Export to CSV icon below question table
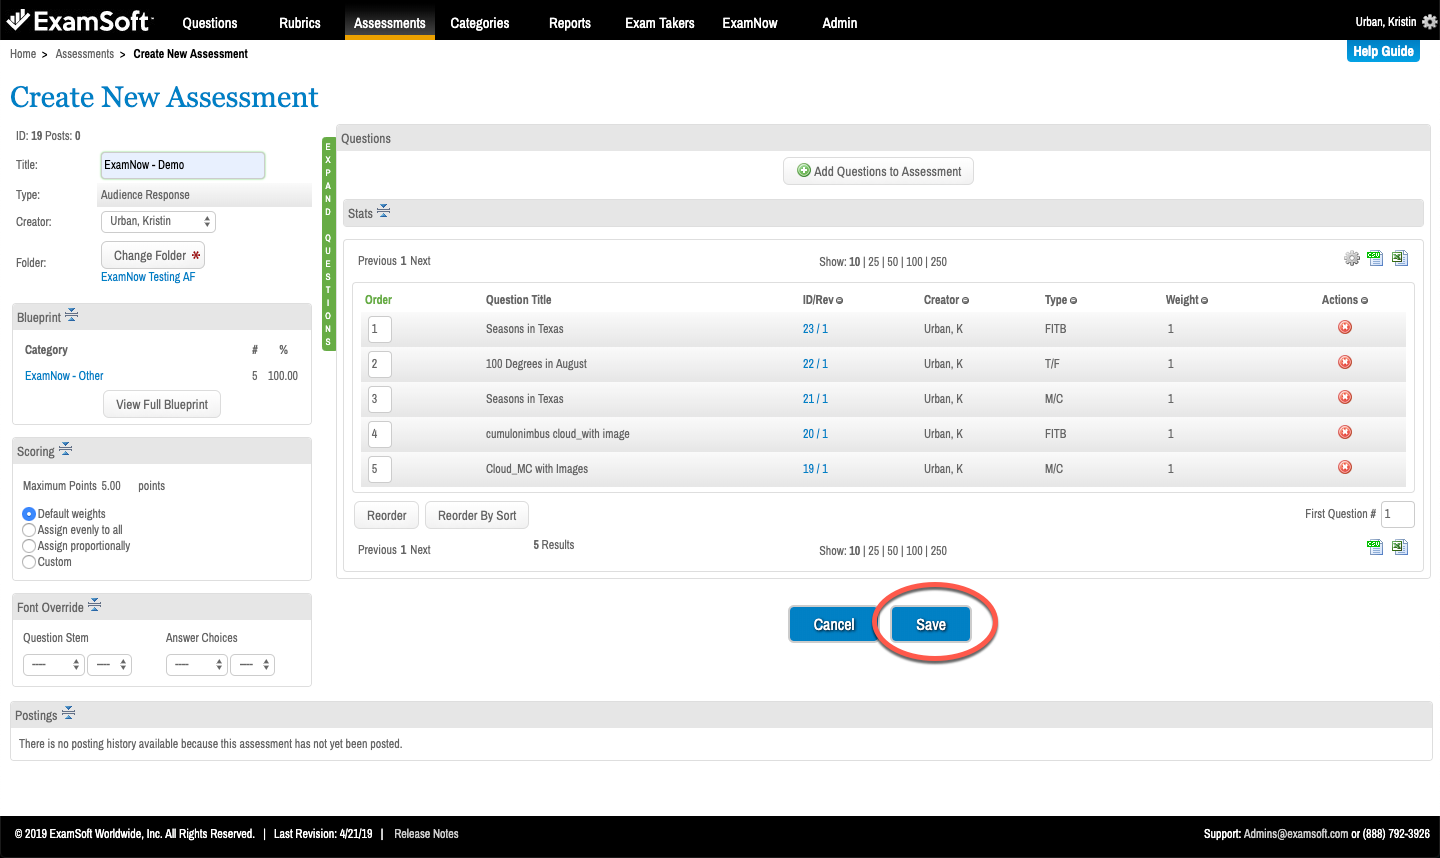The width and height of the screenshot is (1440, 858). click(1375, 547)
